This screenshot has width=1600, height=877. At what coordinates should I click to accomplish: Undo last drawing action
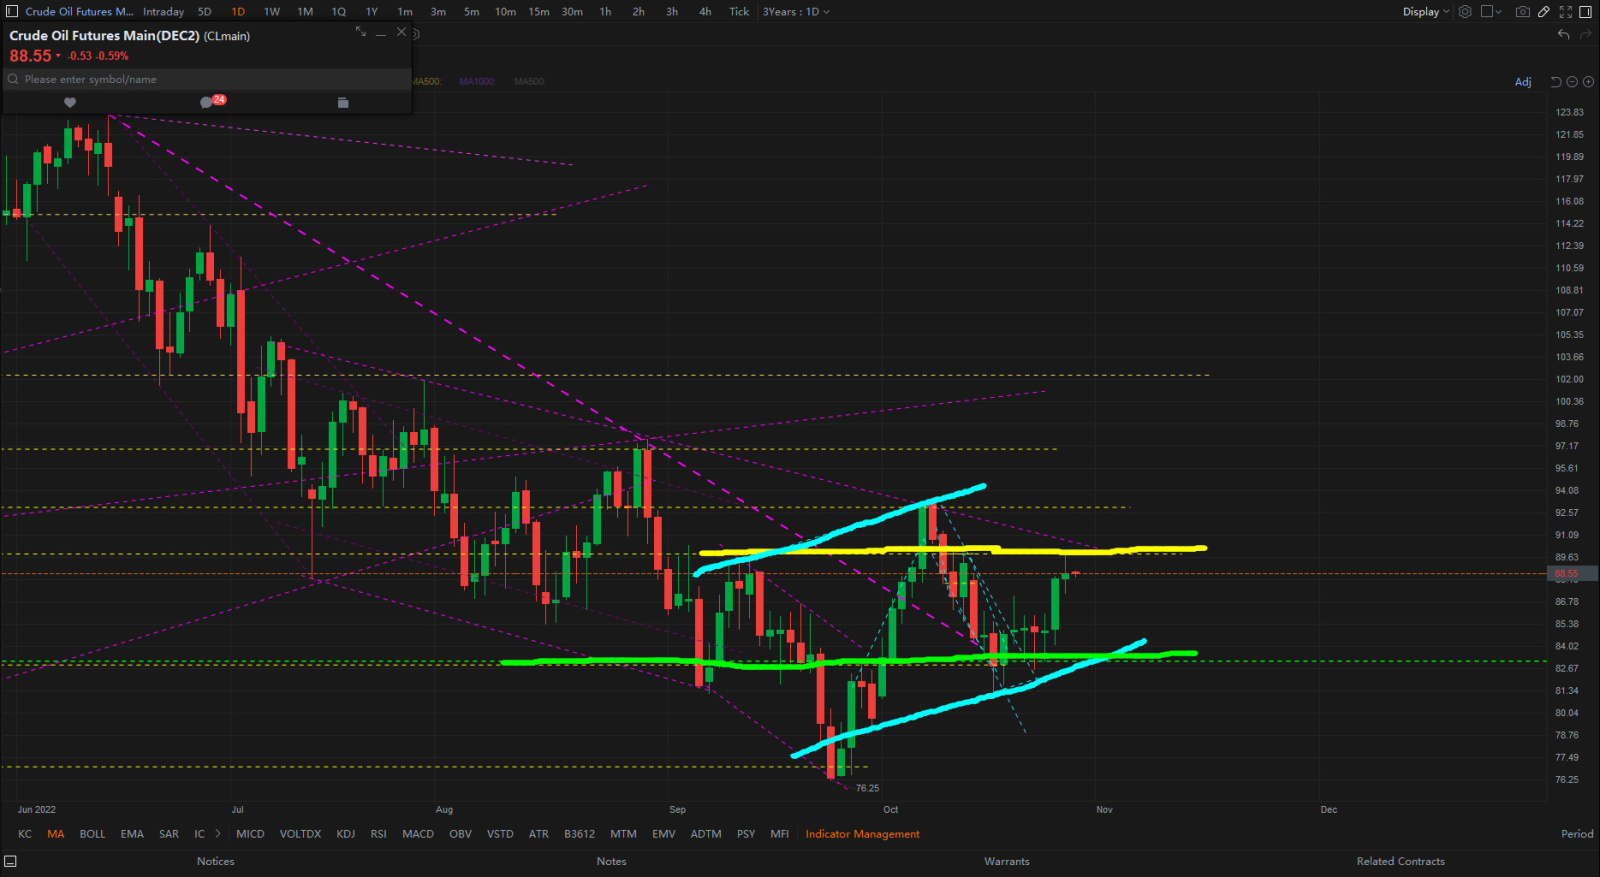tap(1564, 34)
